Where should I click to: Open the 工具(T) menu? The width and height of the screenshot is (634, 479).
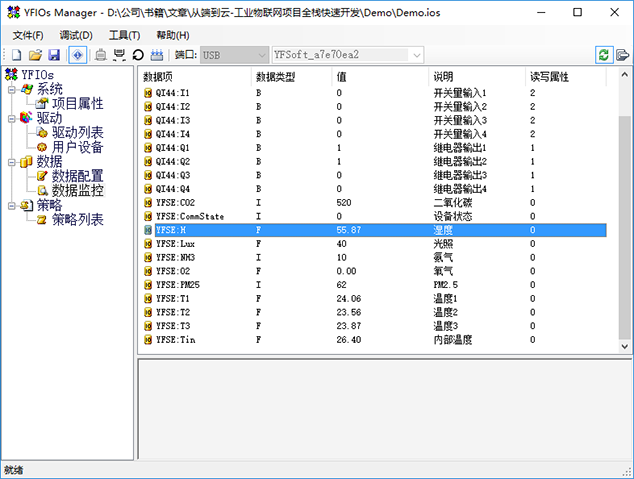[x=125, y=36]
